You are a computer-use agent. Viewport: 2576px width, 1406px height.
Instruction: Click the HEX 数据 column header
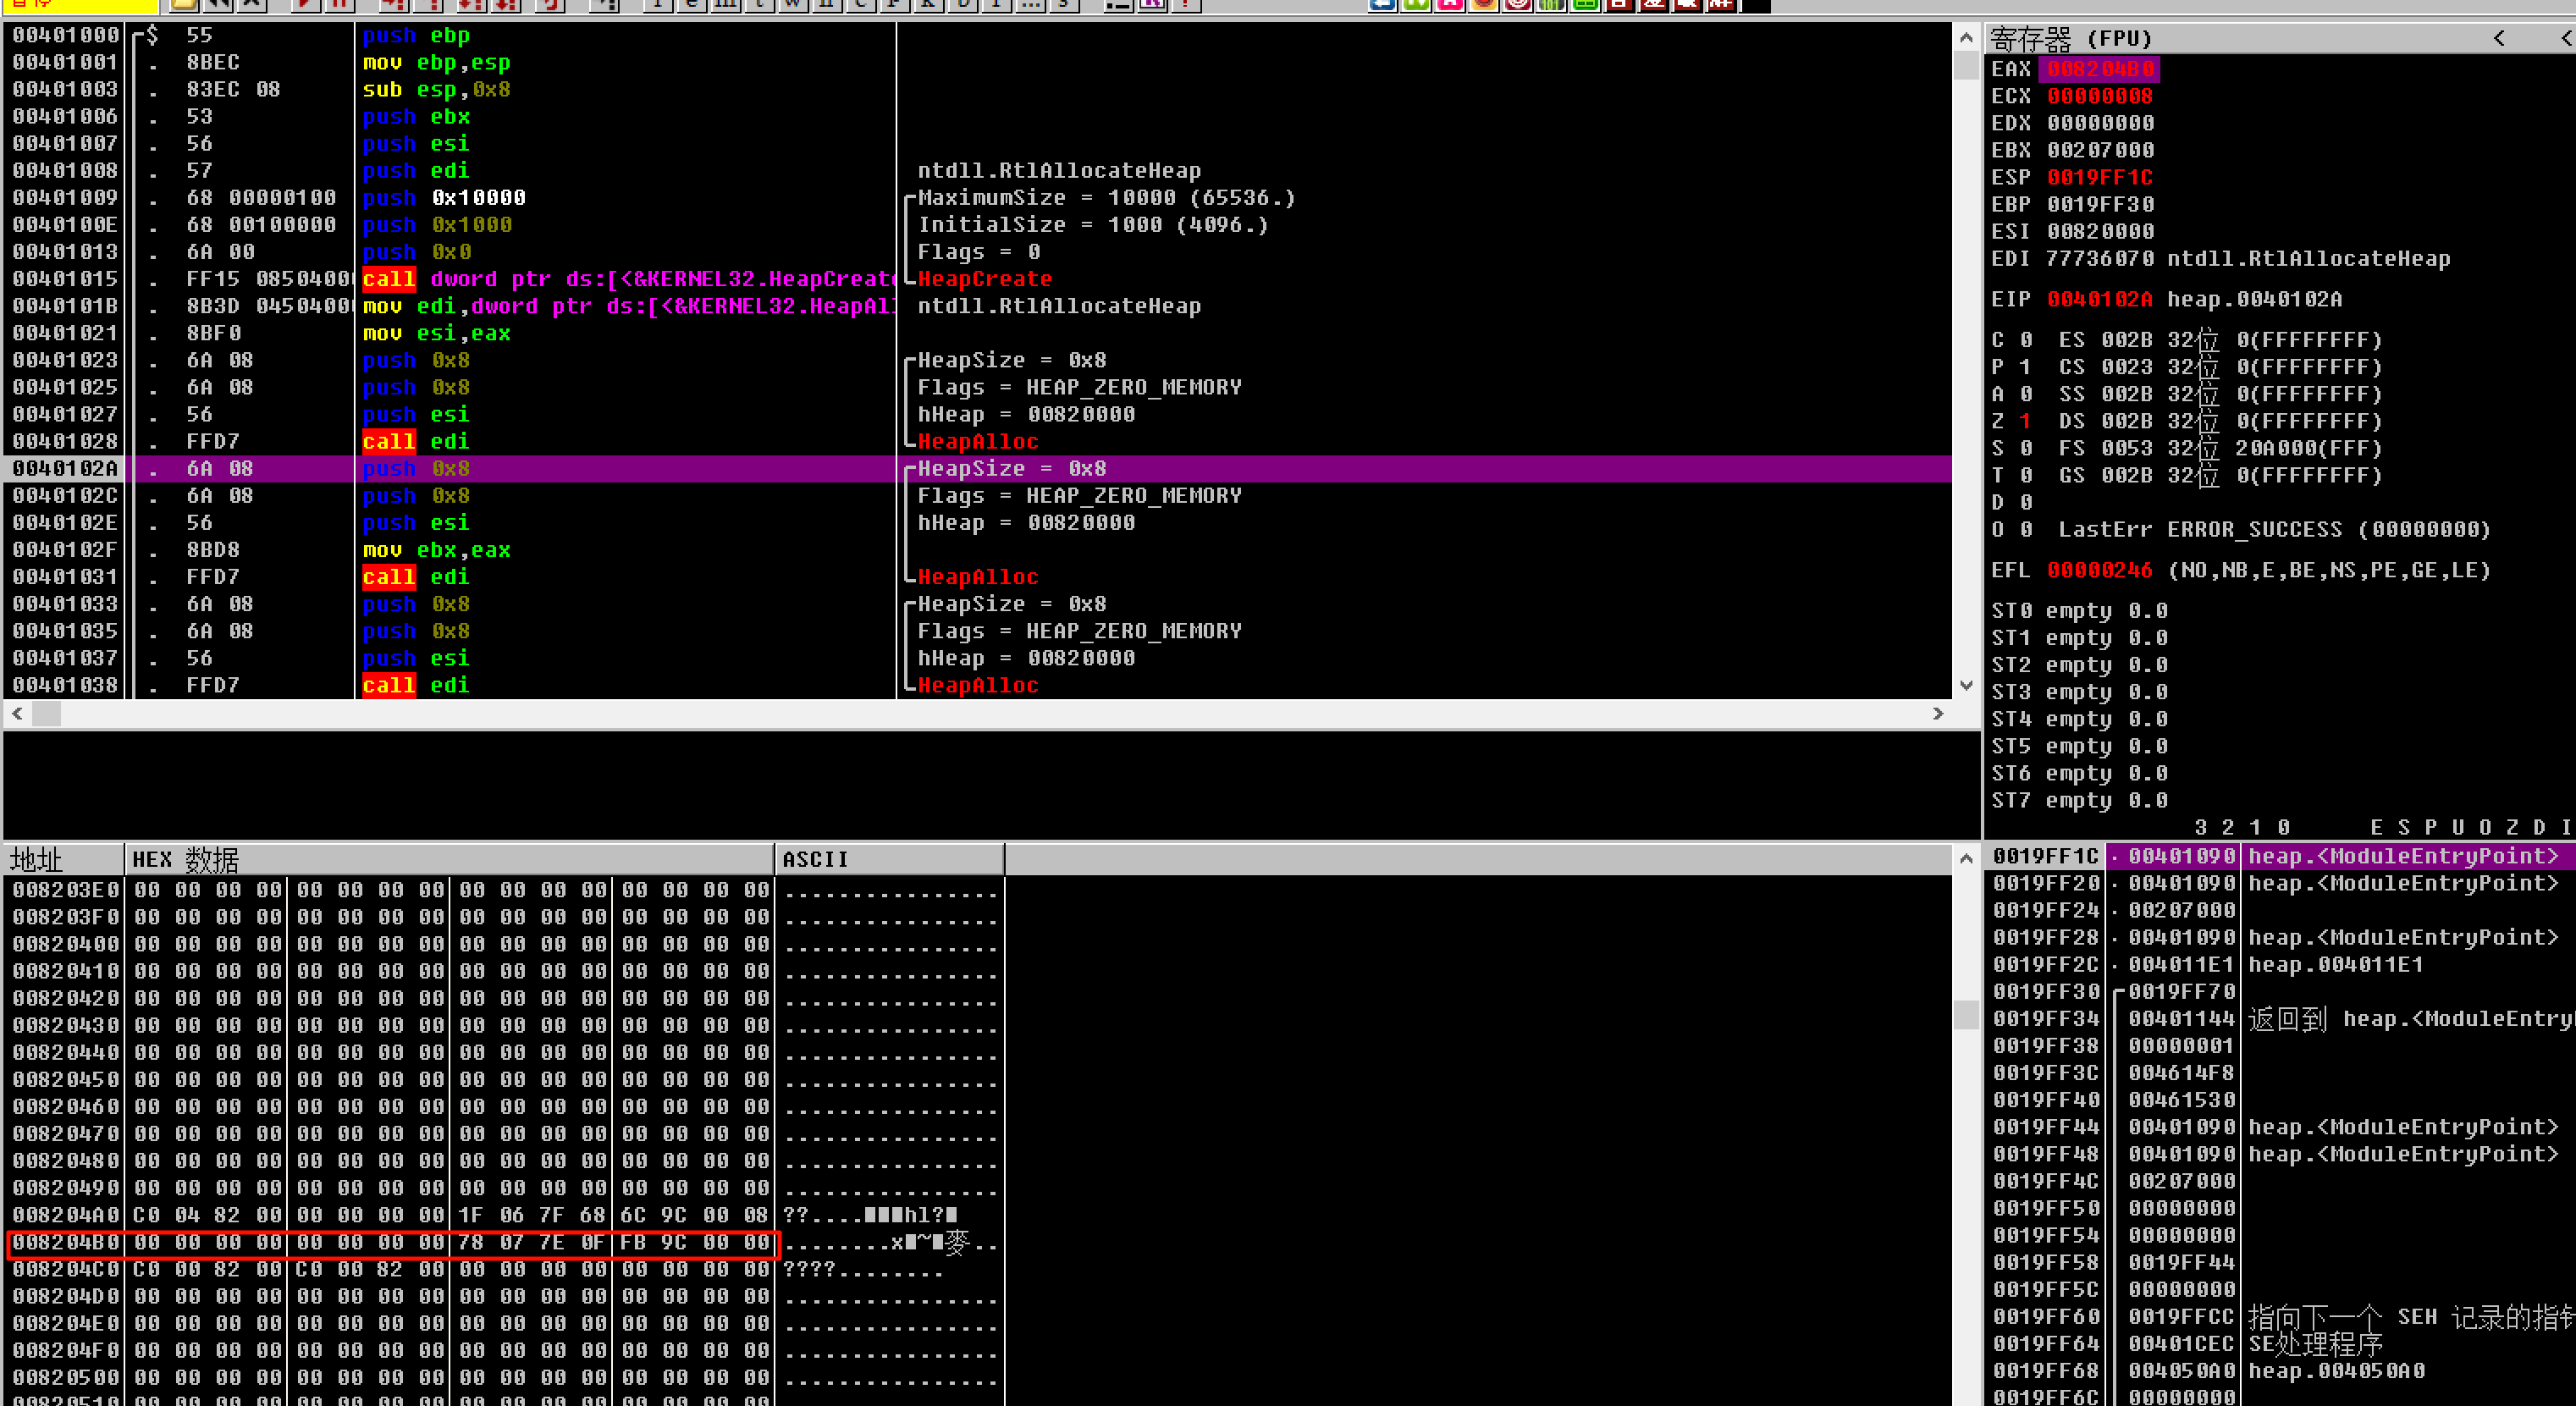449,859
